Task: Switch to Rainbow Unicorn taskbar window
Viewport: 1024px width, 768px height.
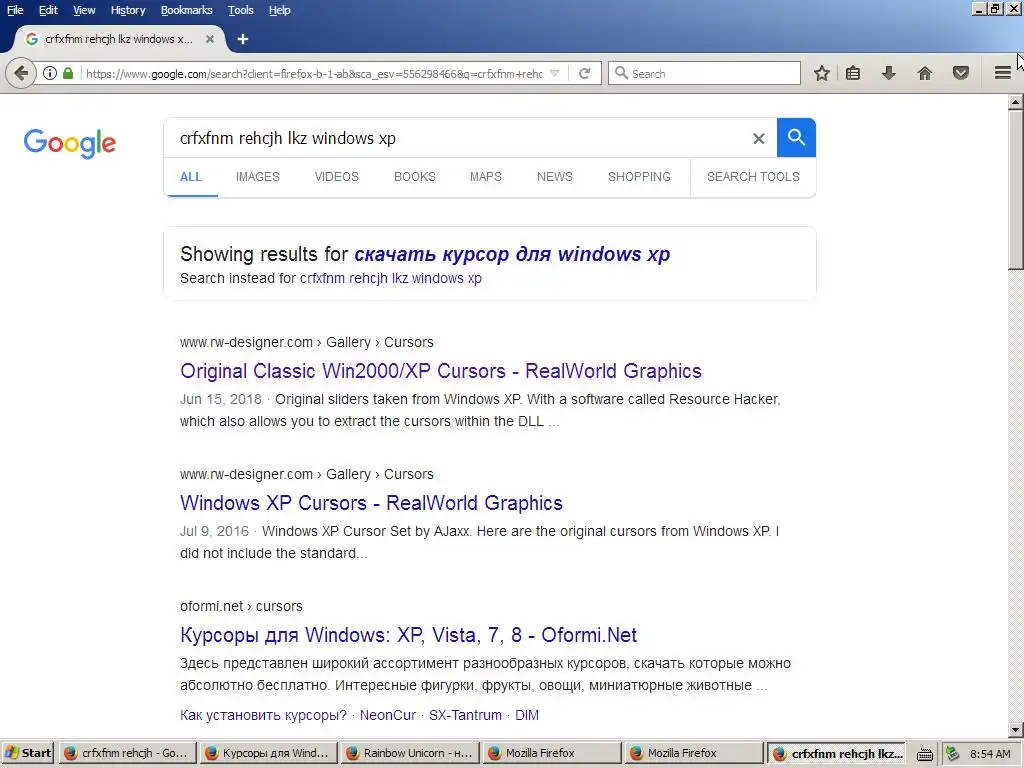Action: (x=410, y=753)
